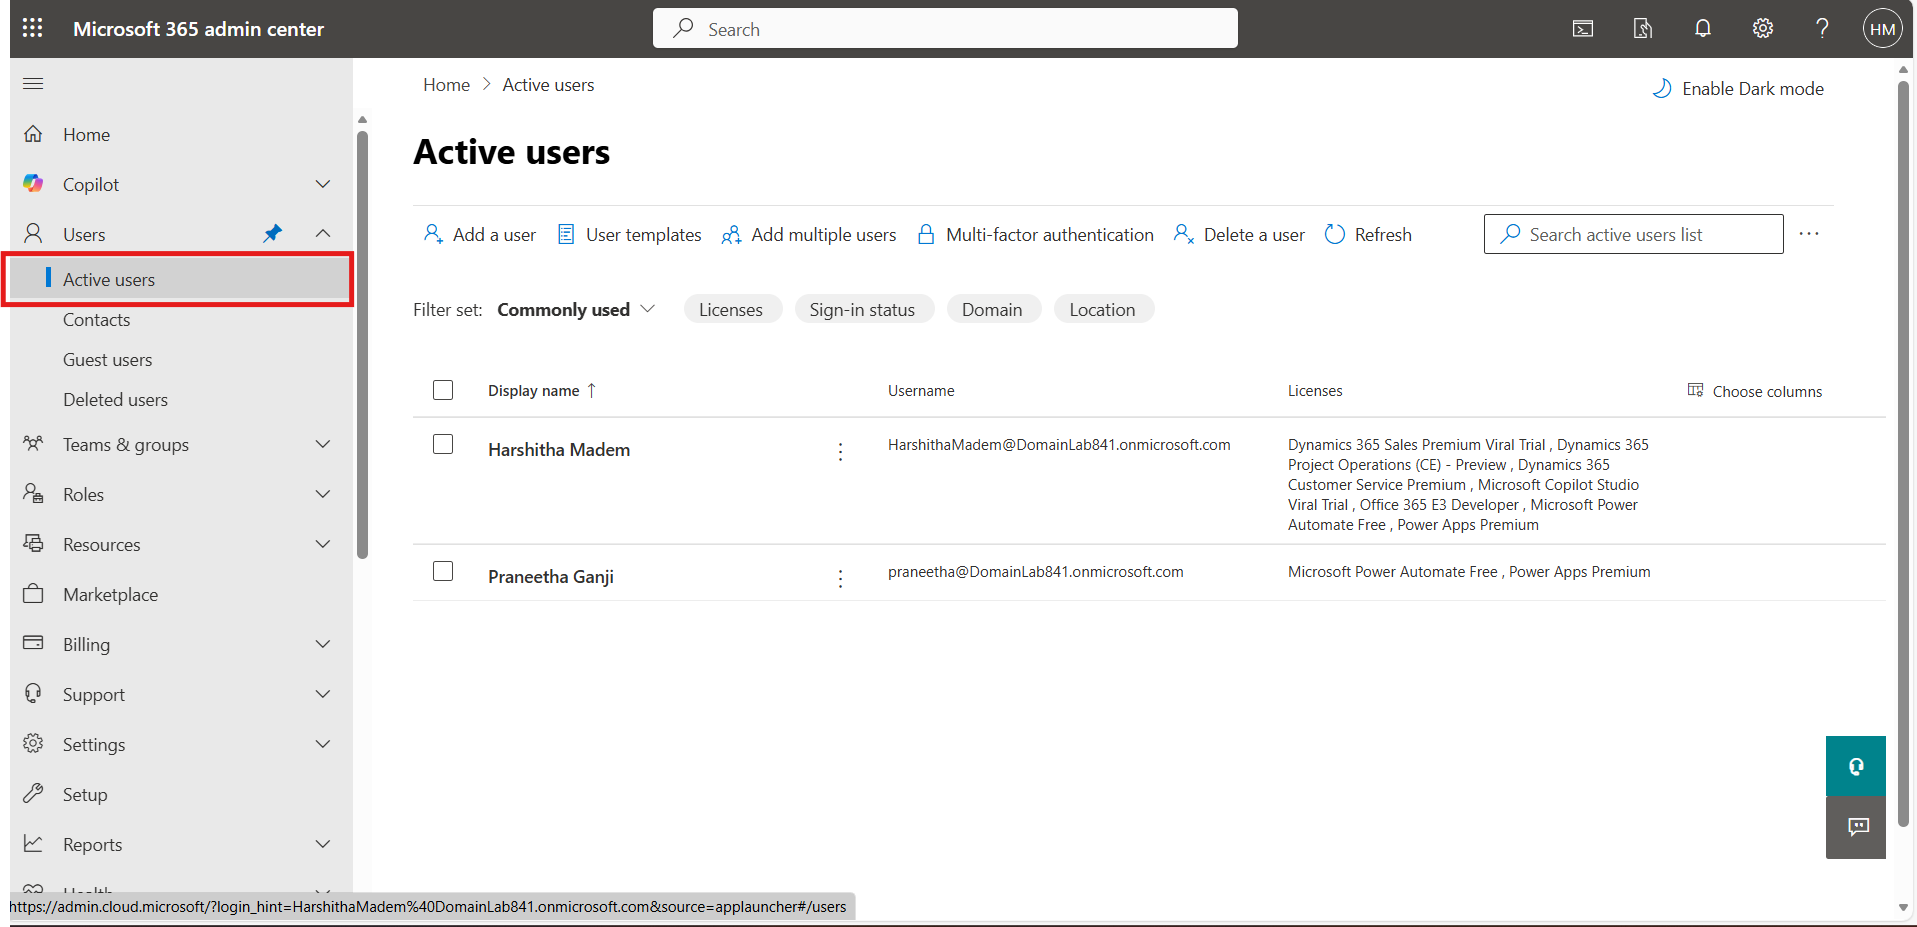Expand the Teams & groups section
This screenshot has height=927, width=1917.
[x=322, y=444]
